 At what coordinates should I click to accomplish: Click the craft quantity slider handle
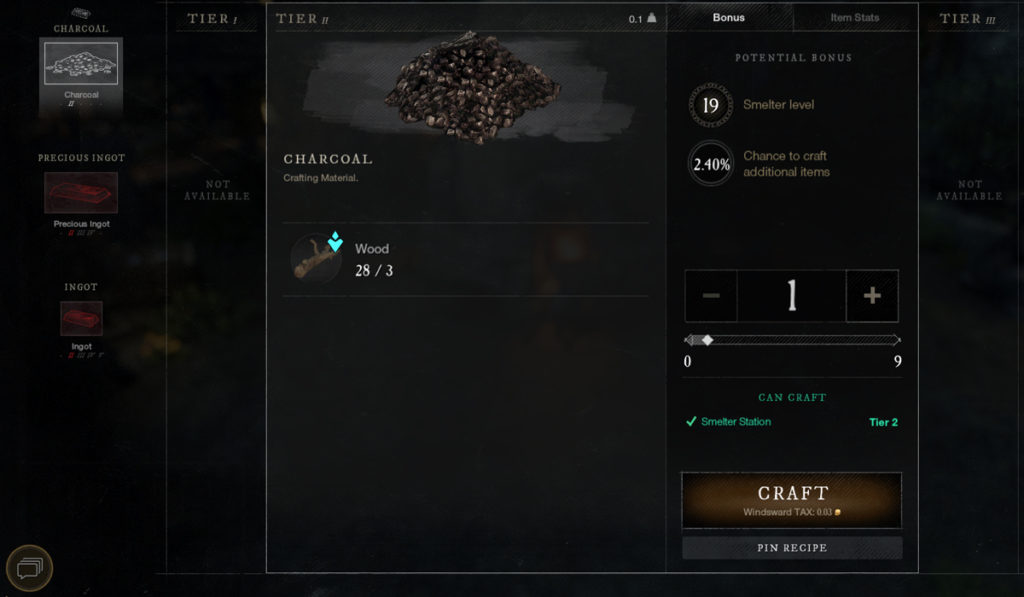tap(707, 340)
